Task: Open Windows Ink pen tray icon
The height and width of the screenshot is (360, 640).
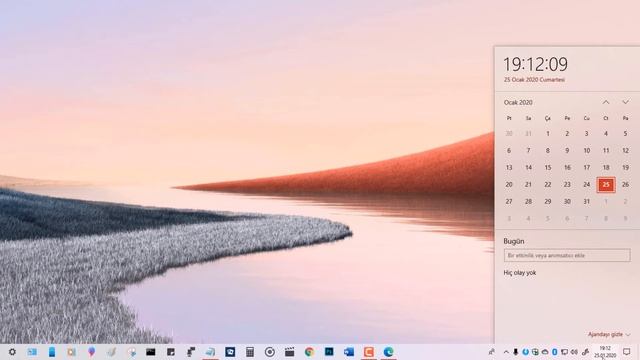Action: tap(585, 352)
